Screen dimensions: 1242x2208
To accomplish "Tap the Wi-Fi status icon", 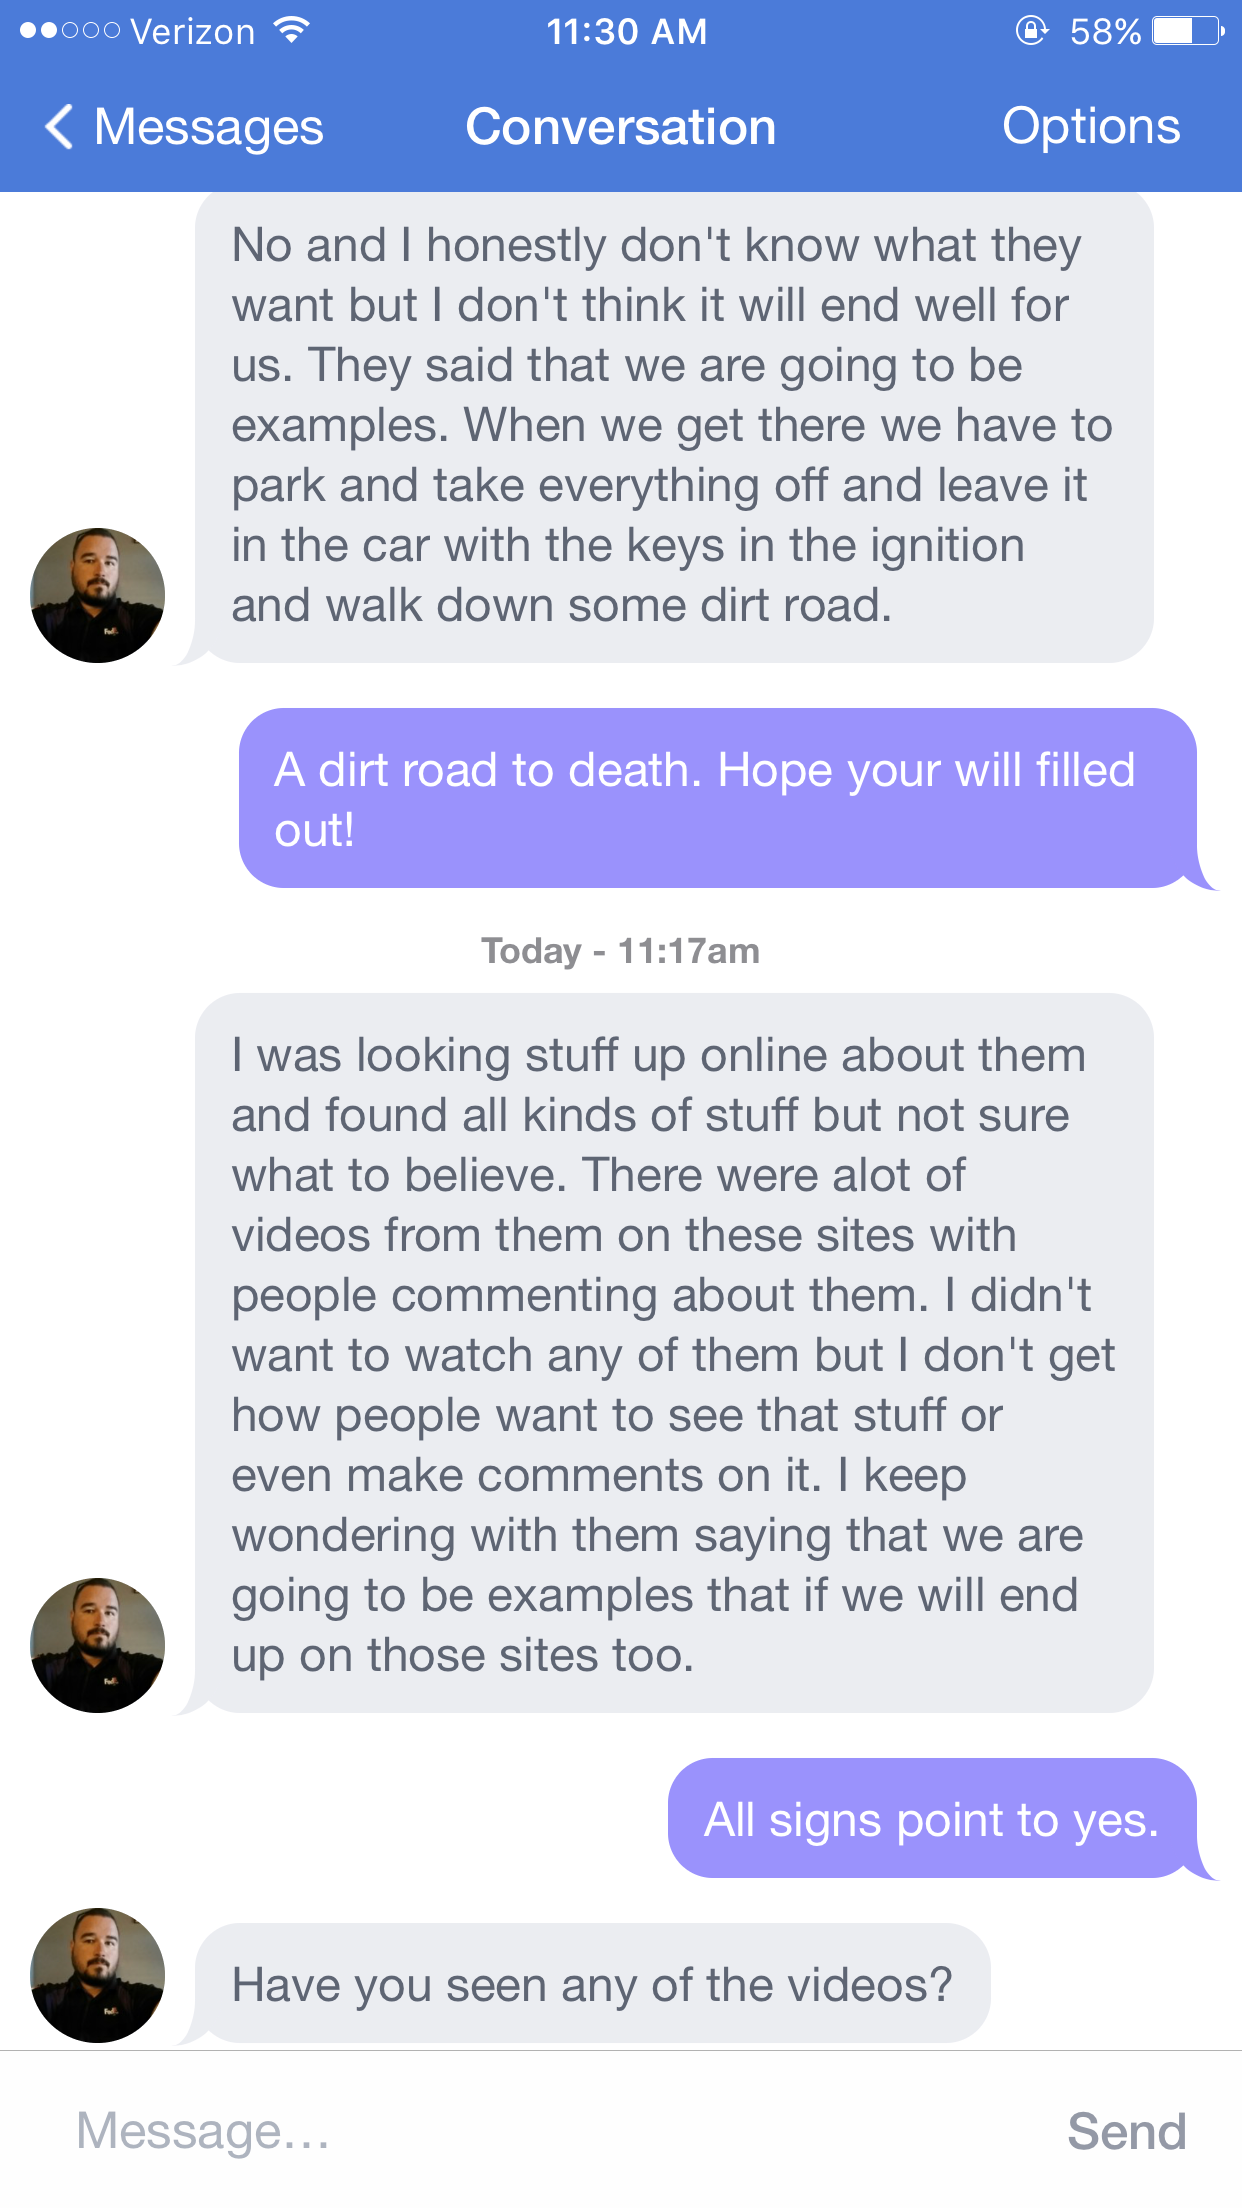I will (x=291, y=30).
